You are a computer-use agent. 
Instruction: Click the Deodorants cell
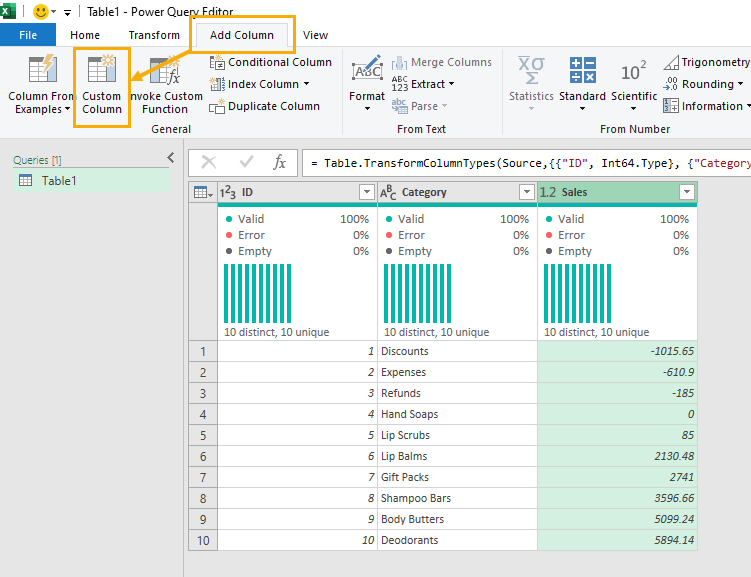point(457,541)
